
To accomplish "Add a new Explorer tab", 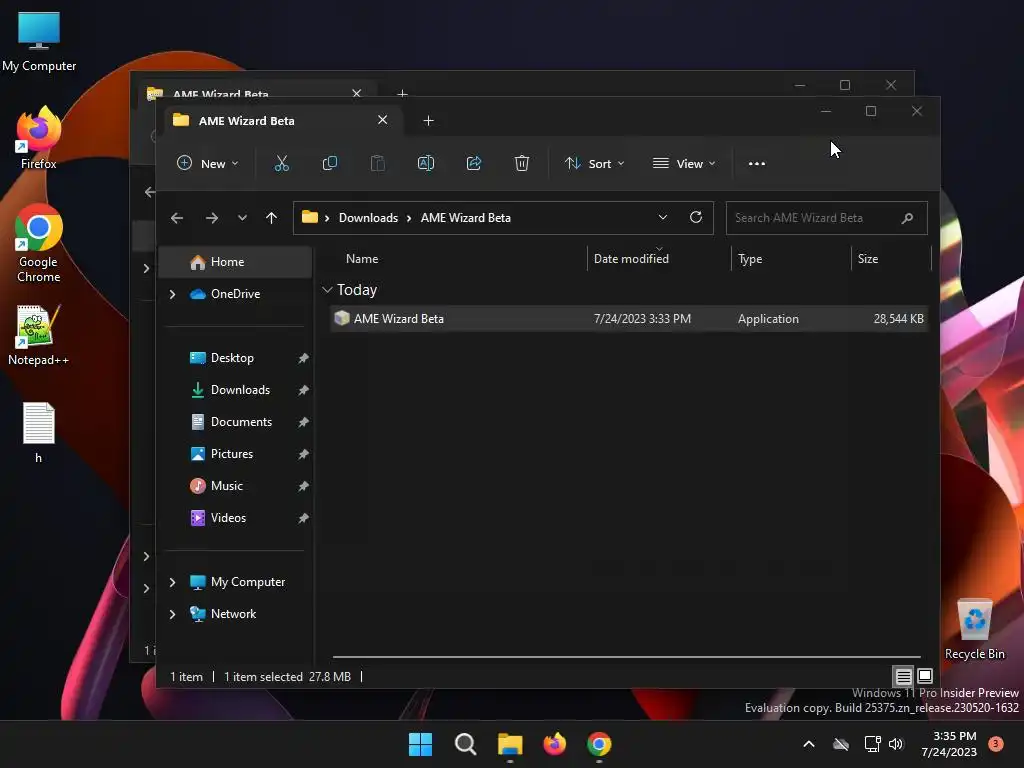I will click(428, 121).
